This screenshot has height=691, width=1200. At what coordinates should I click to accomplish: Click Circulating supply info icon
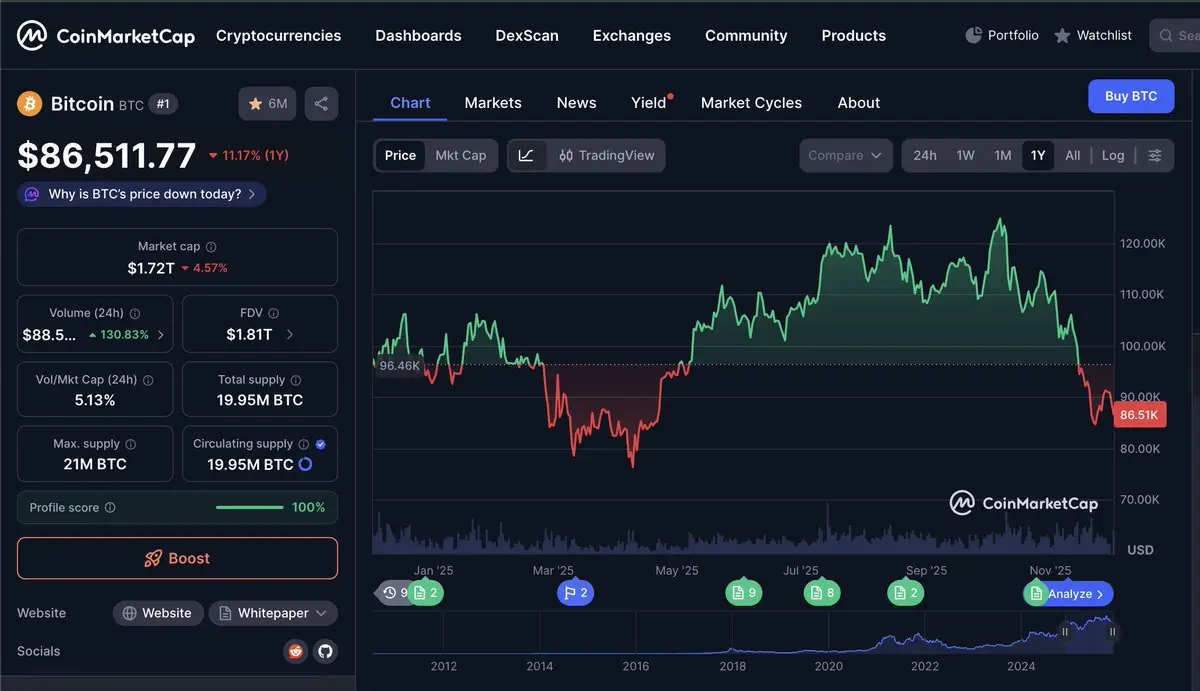coord(303,444)
